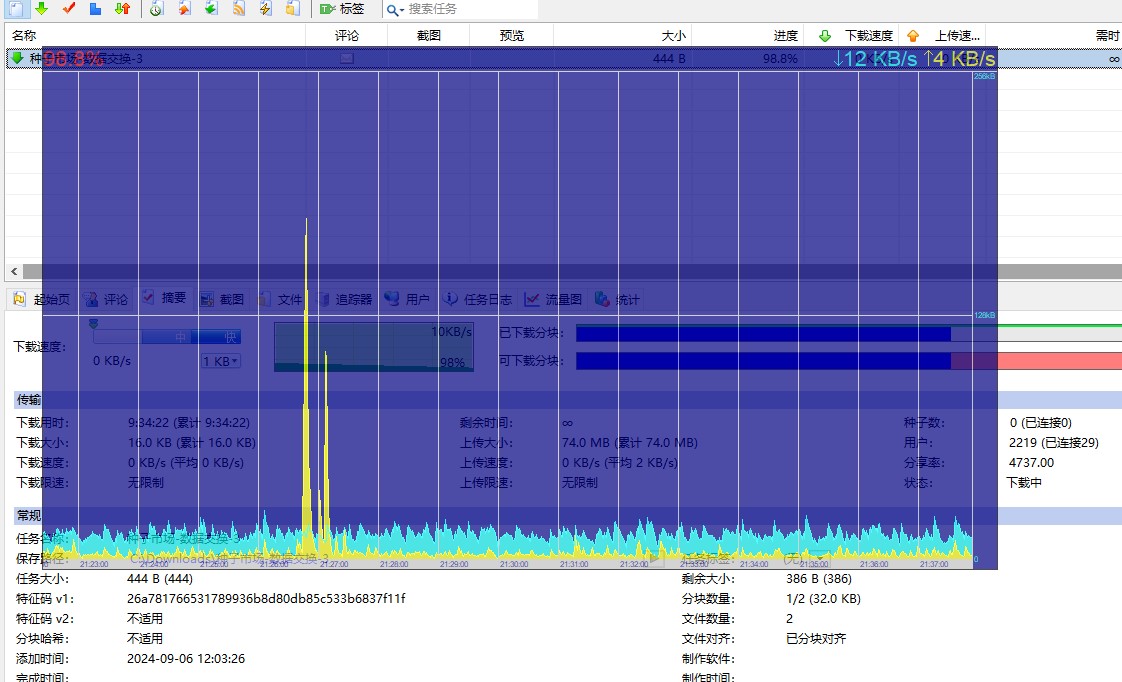The image size is (1122, 682).
Task: Click the clock document toolbar icon
Action: (x=157, y=9)
